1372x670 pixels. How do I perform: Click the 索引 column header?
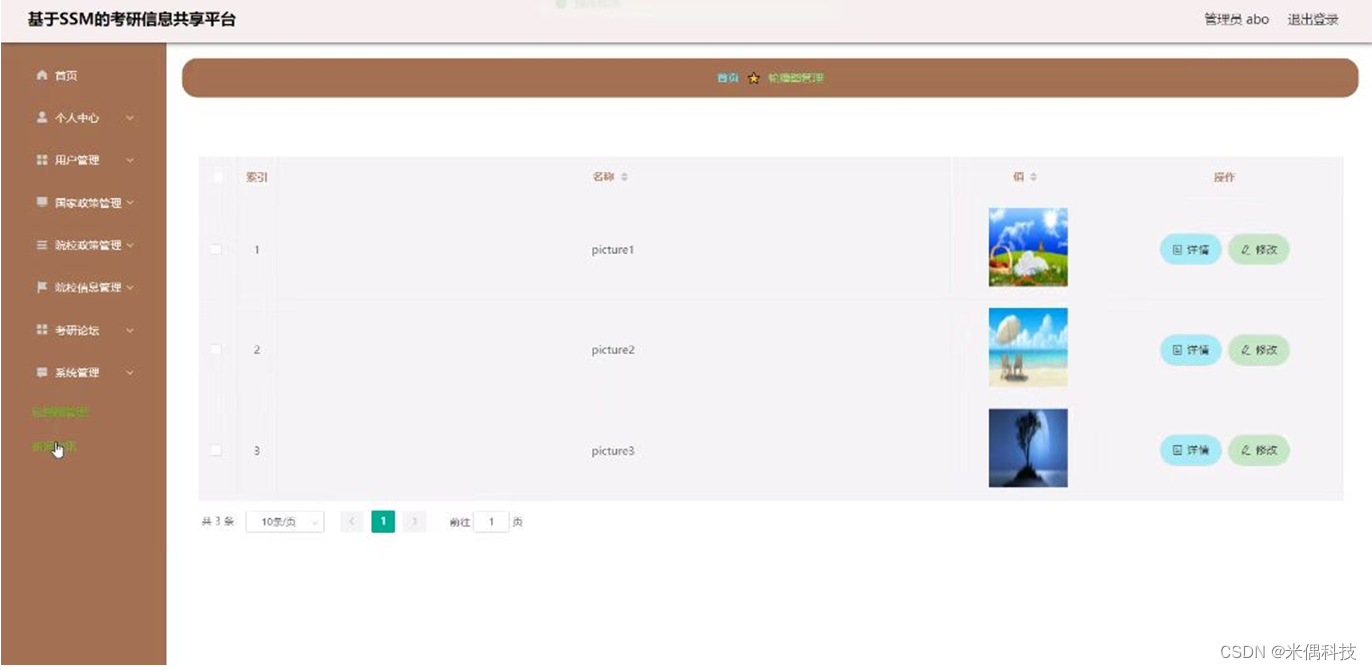[257, 177]
